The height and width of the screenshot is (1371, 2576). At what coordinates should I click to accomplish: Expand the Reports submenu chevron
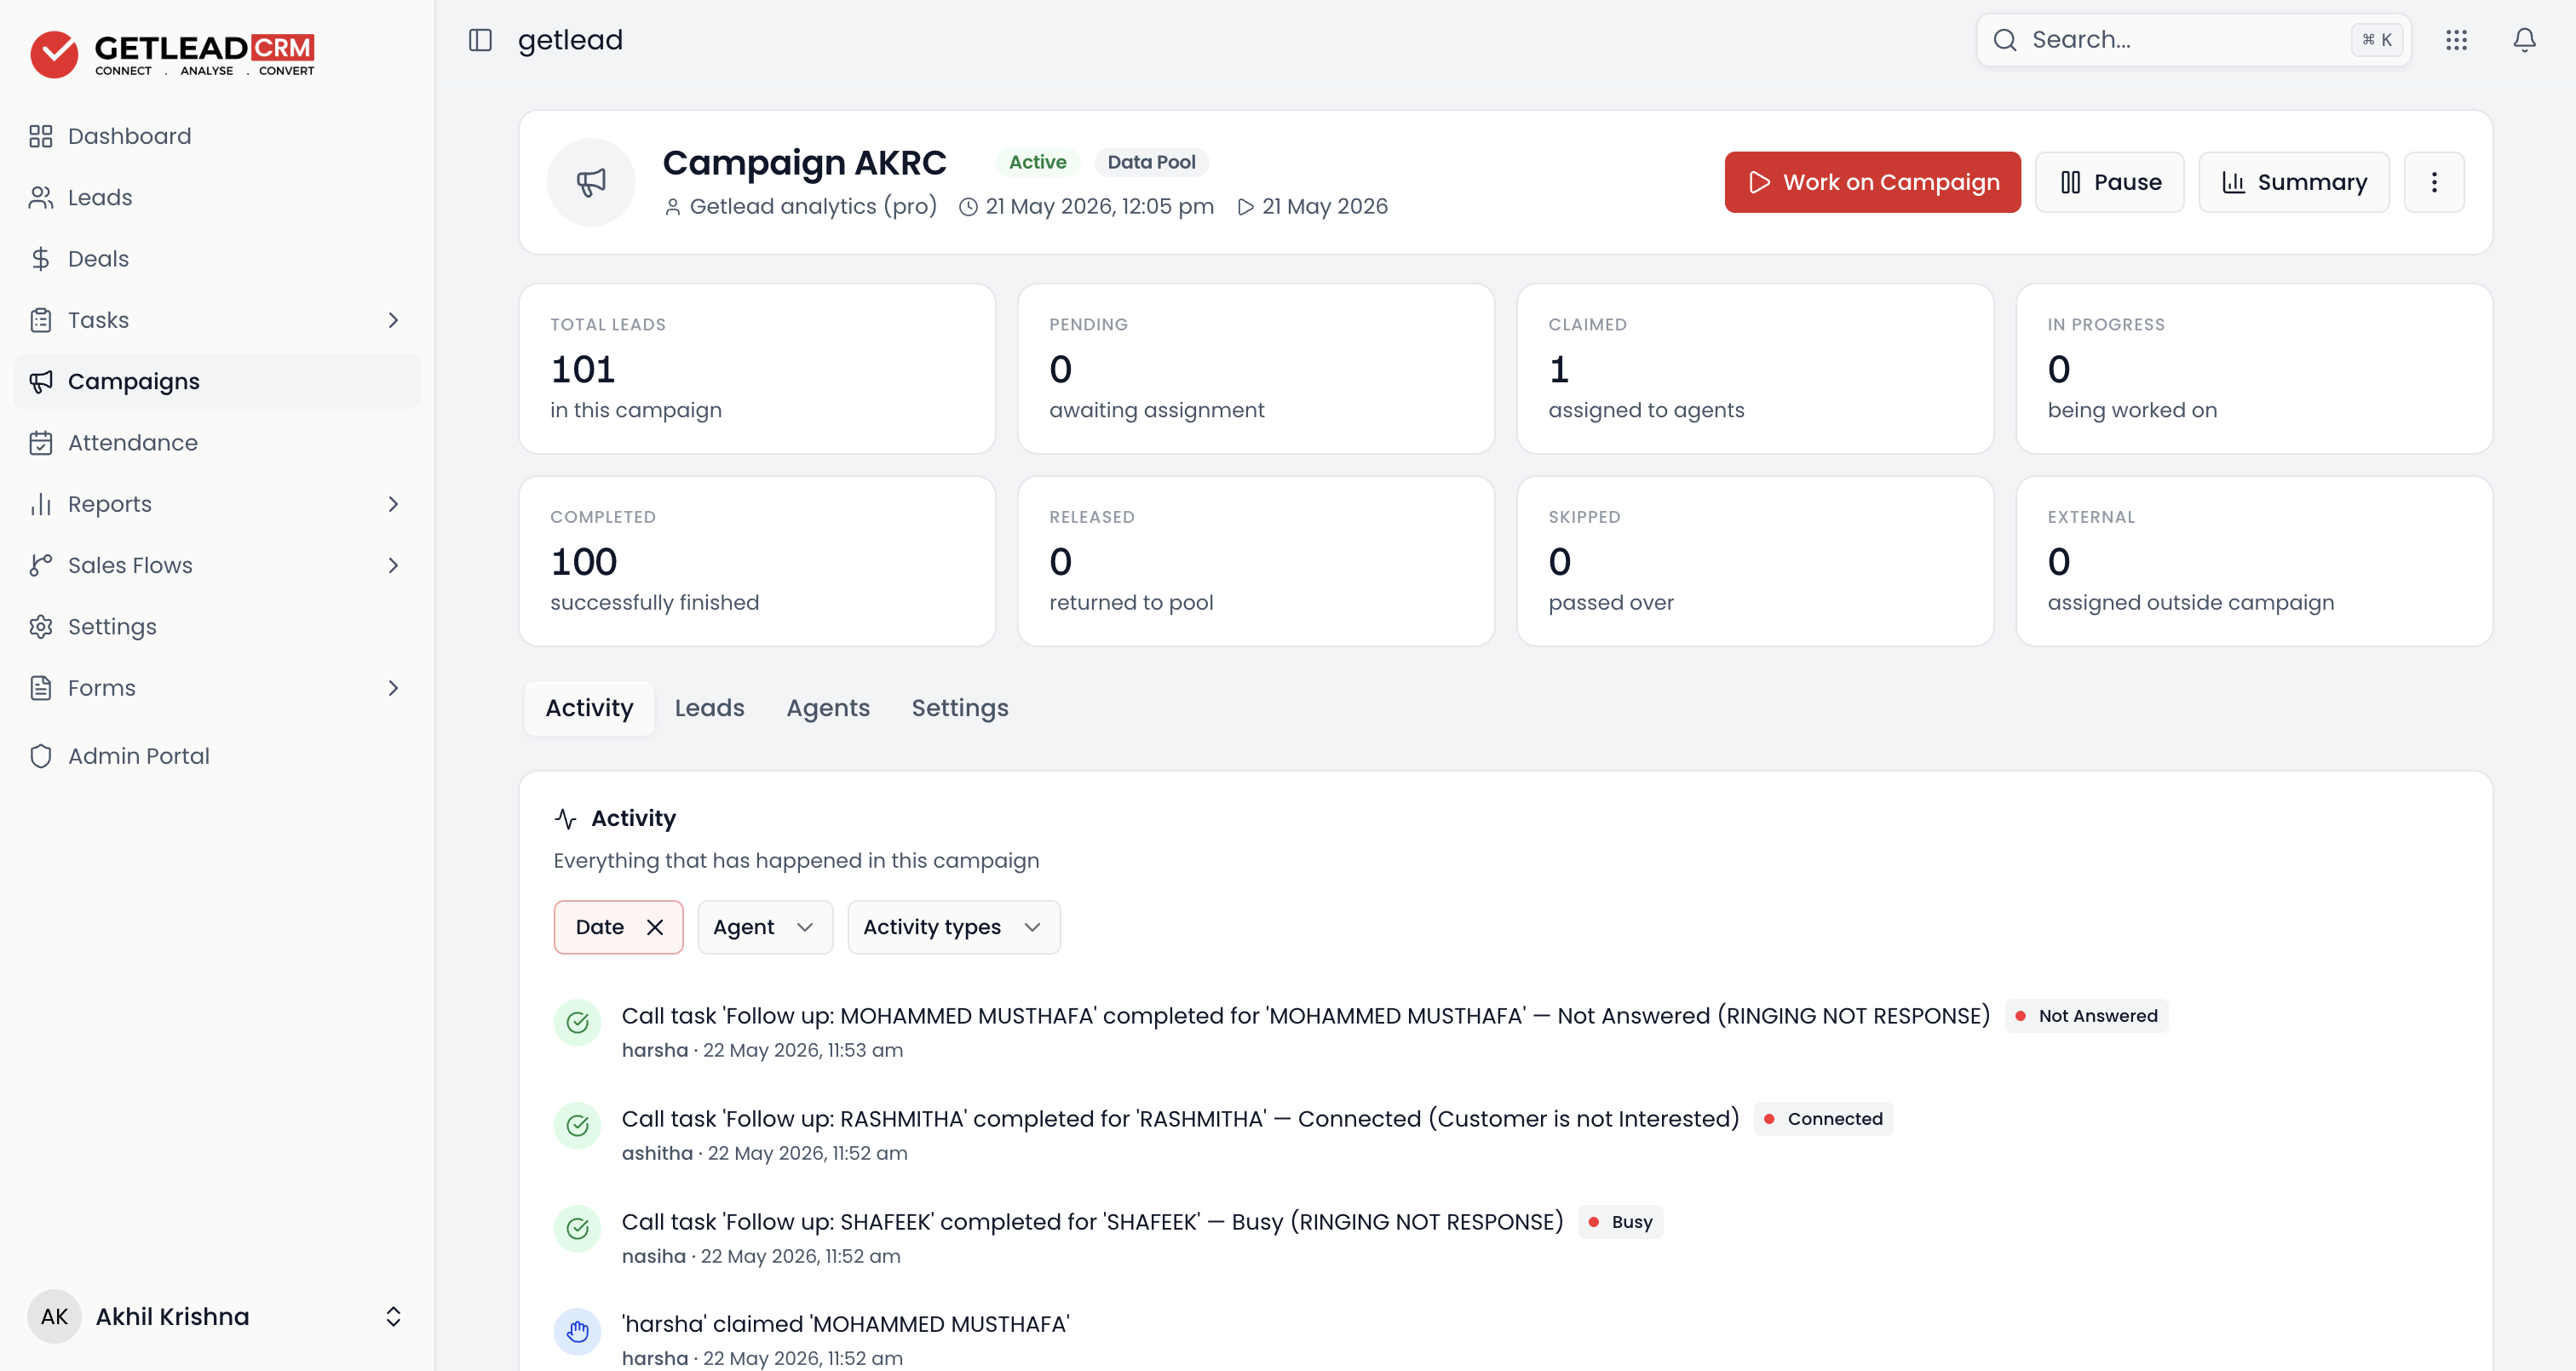pos(393,504)
